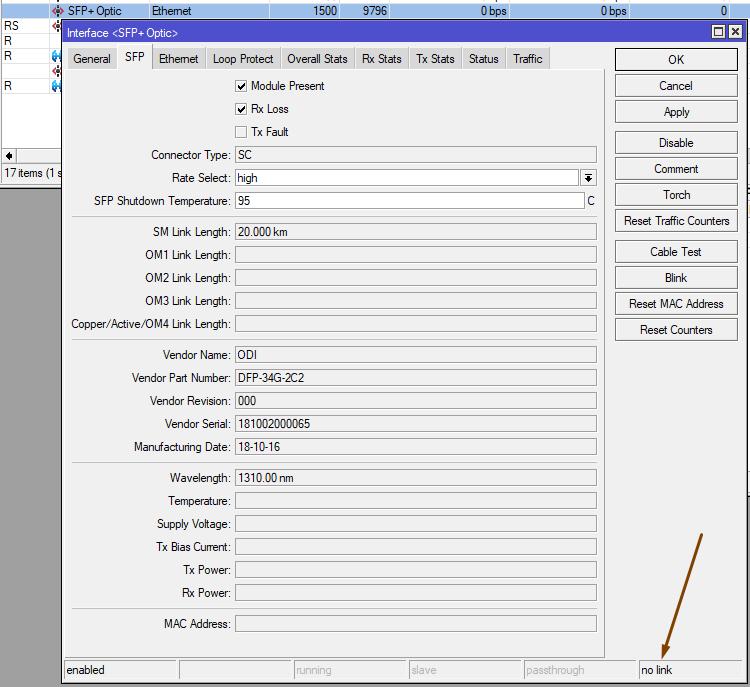This screenshot has width=750, height=687.
Task: Click Reset Traffic Counters
Action: 676,221
